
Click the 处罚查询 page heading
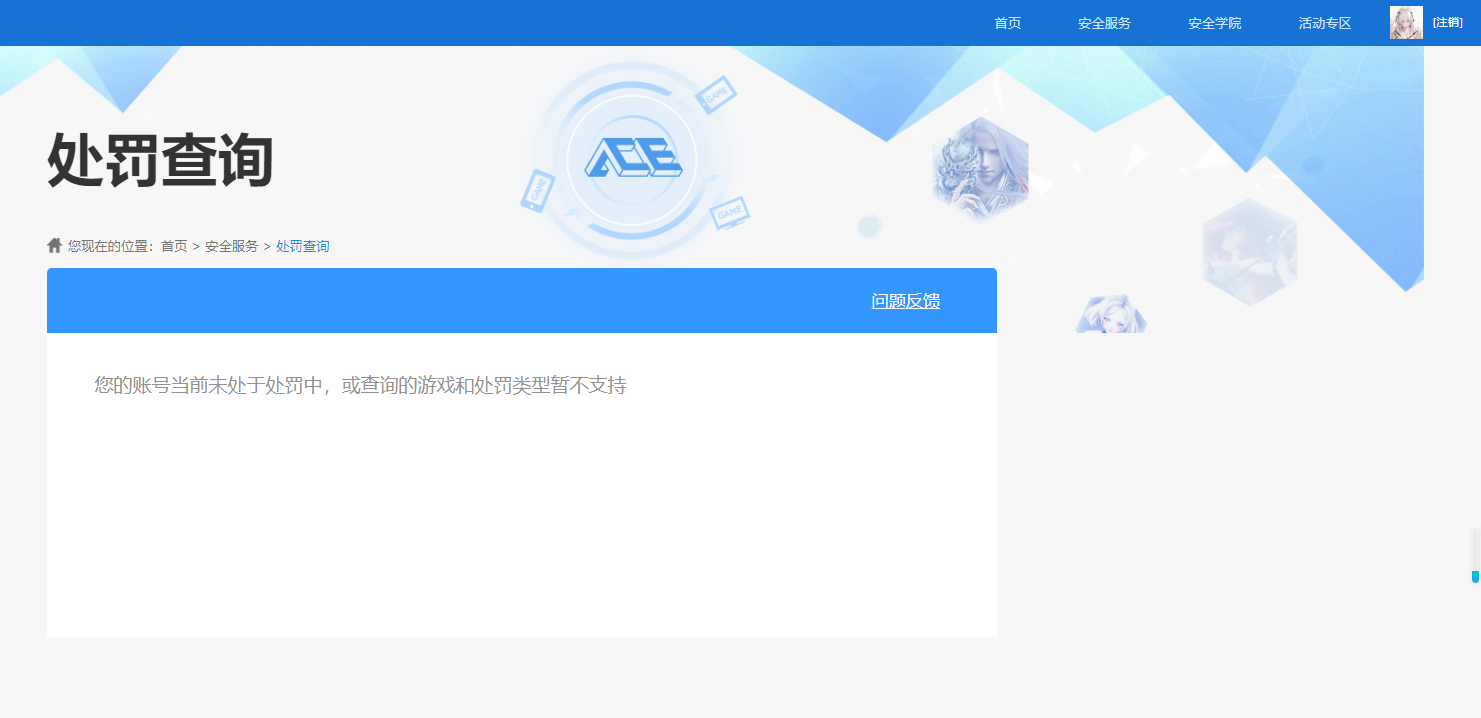click(x=160, y=160)
